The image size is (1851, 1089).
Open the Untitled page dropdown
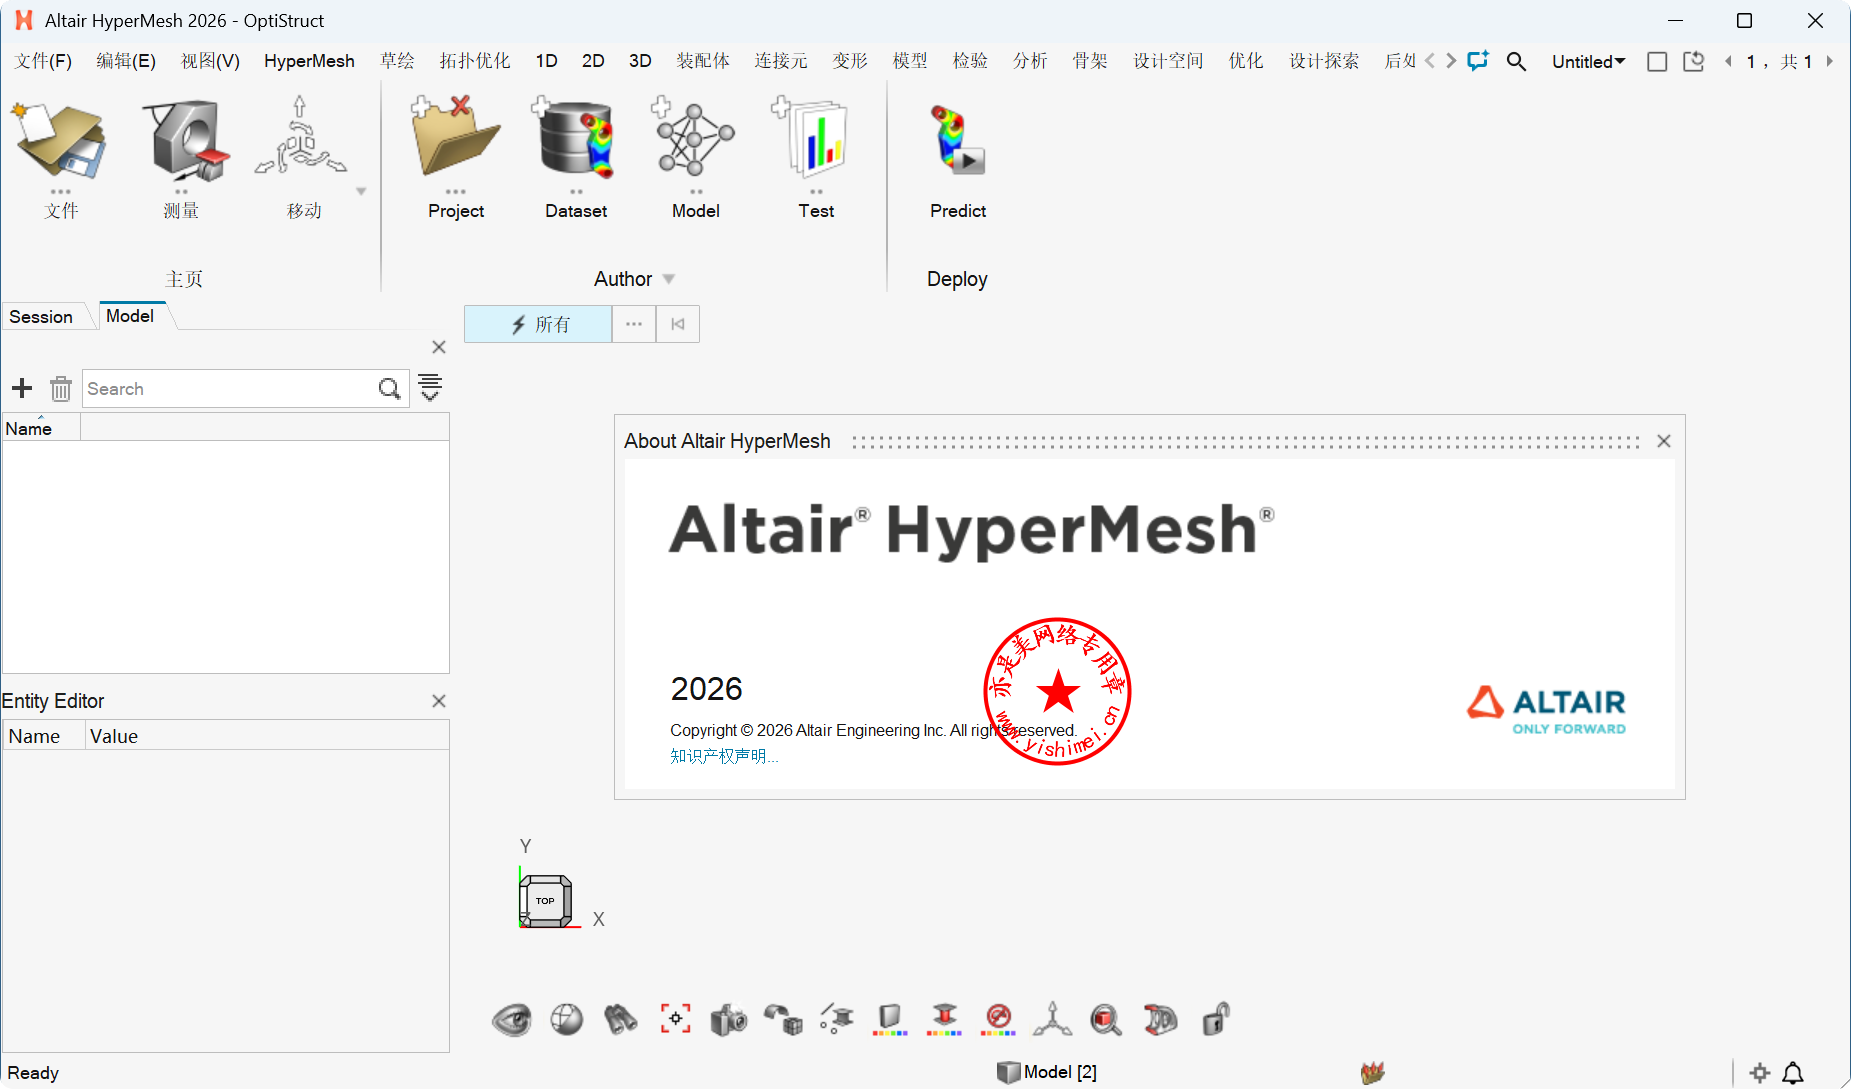tap(1588, 62)
